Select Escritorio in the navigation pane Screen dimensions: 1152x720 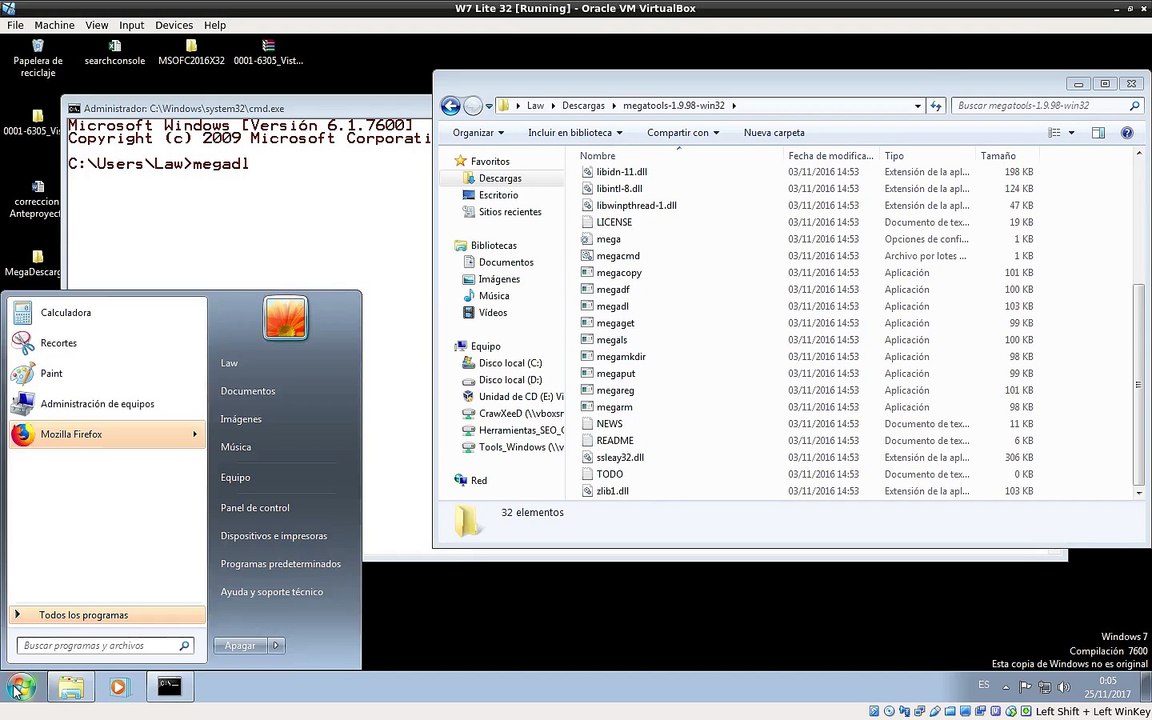pyautogui.click(x=498, y=195)
